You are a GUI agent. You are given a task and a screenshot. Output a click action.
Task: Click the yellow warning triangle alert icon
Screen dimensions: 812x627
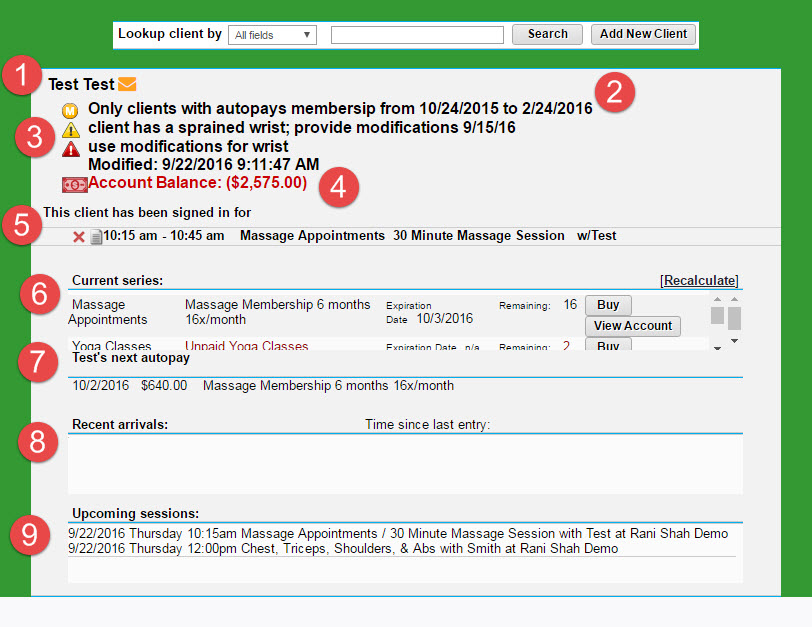pos(71,130)
